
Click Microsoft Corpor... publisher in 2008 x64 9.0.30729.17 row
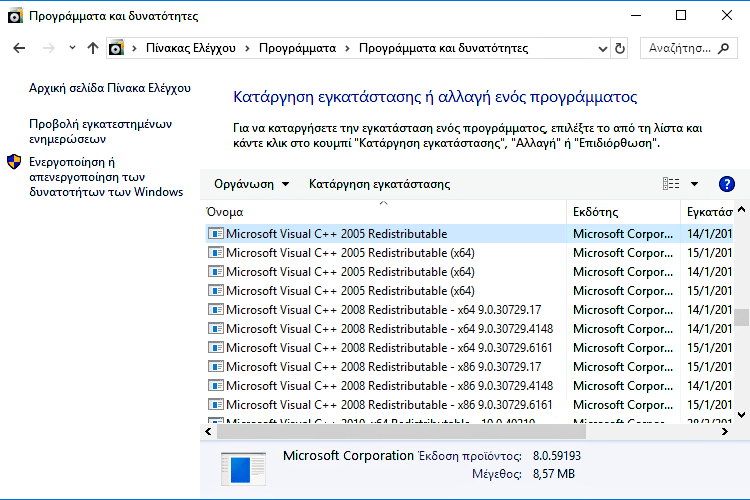point(623,310)
